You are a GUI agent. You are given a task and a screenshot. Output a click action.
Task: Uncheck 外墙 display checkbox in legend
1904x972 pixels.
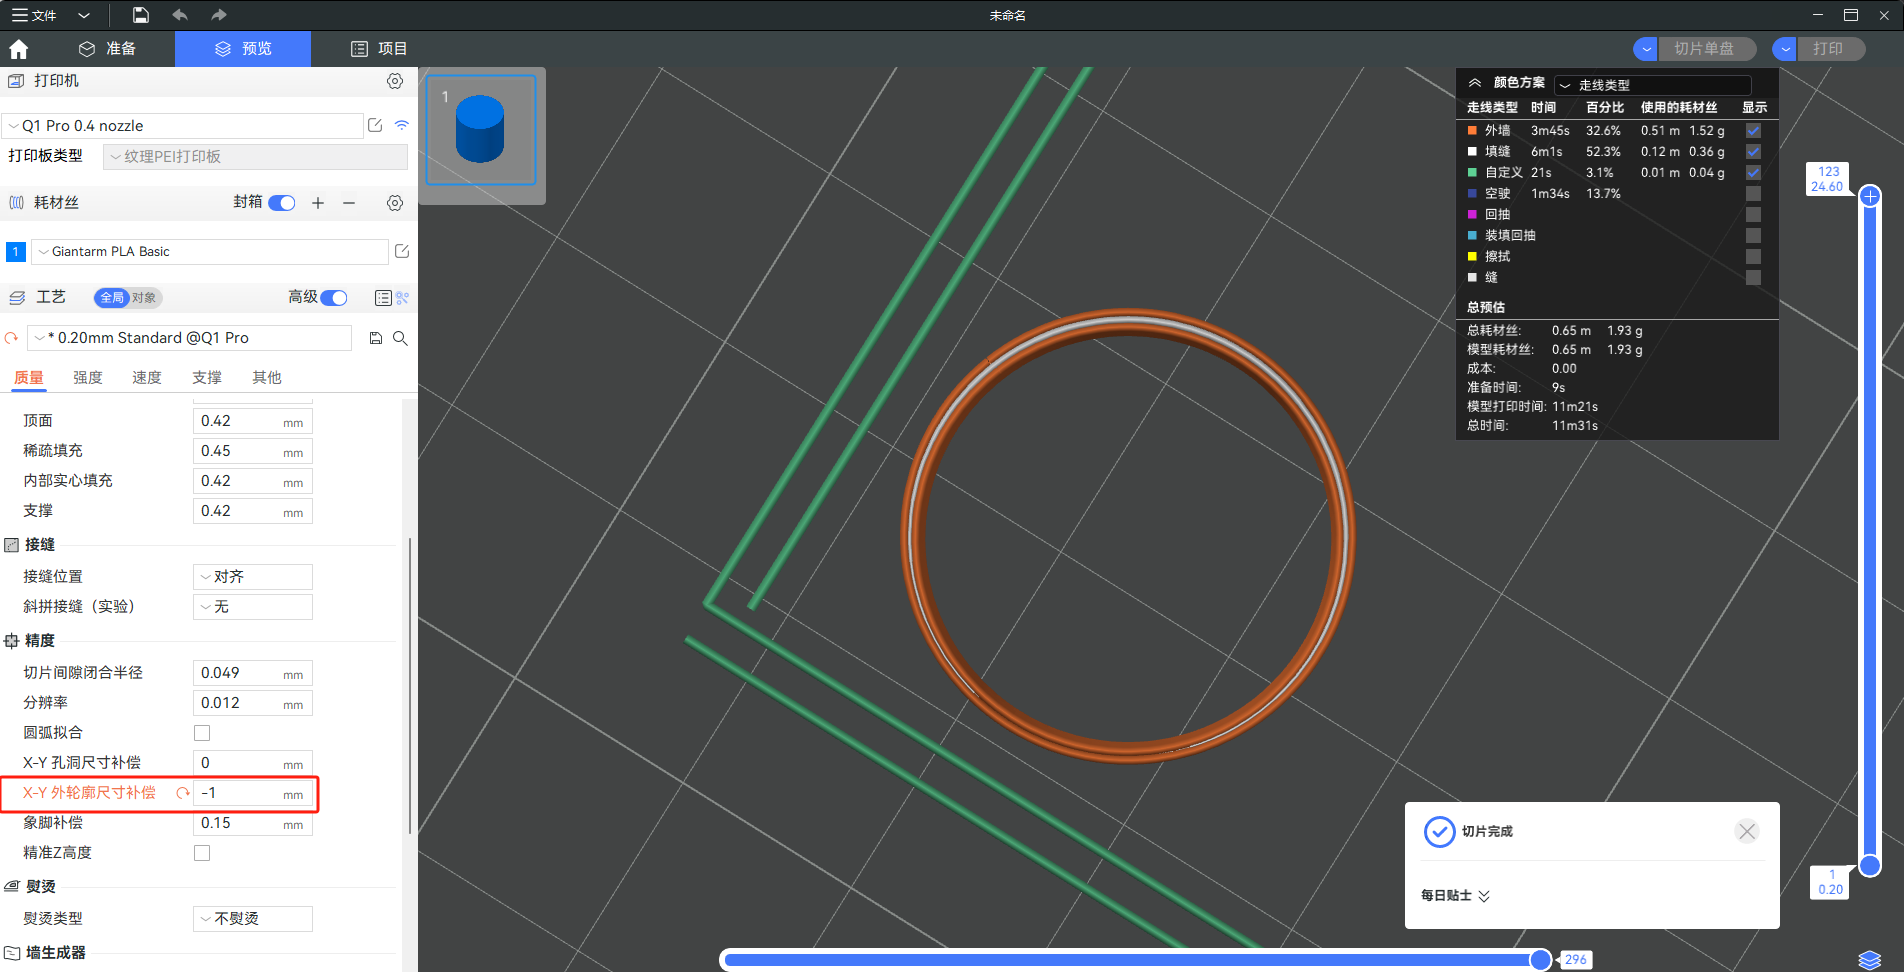[x=1753, y=131]
